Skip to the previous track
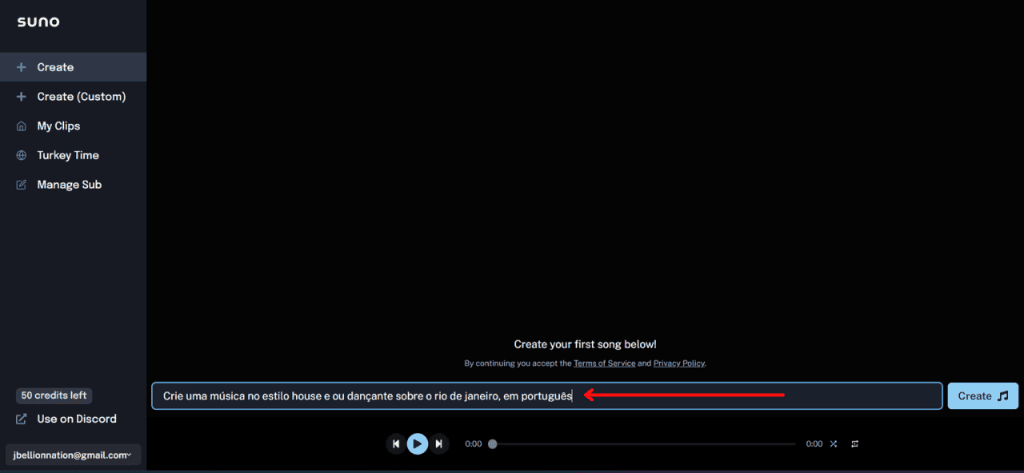This screenshot has width=1024, height=473. click(x=396, y=444)
